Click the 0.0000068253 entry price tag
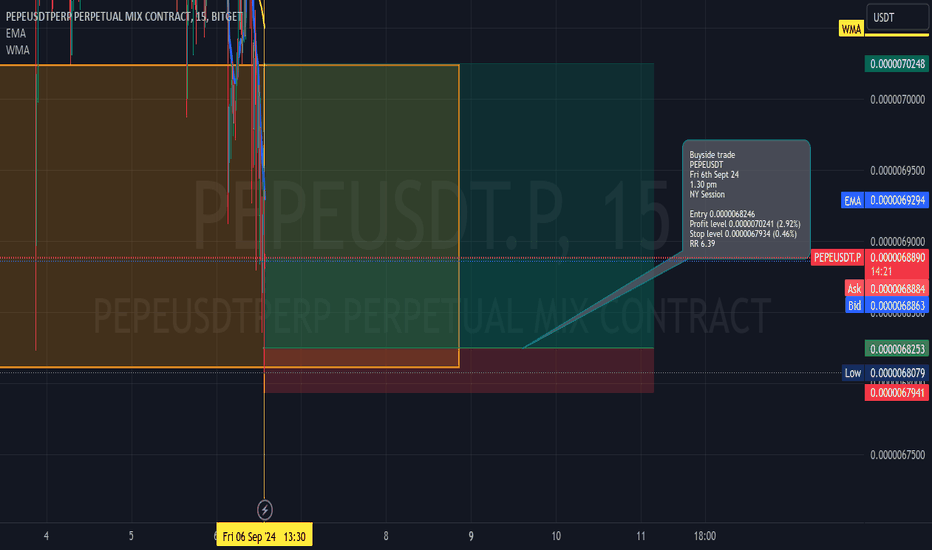The height and width of the screenshot is (550, 932). pyautogui.click(x=897, y=348)
